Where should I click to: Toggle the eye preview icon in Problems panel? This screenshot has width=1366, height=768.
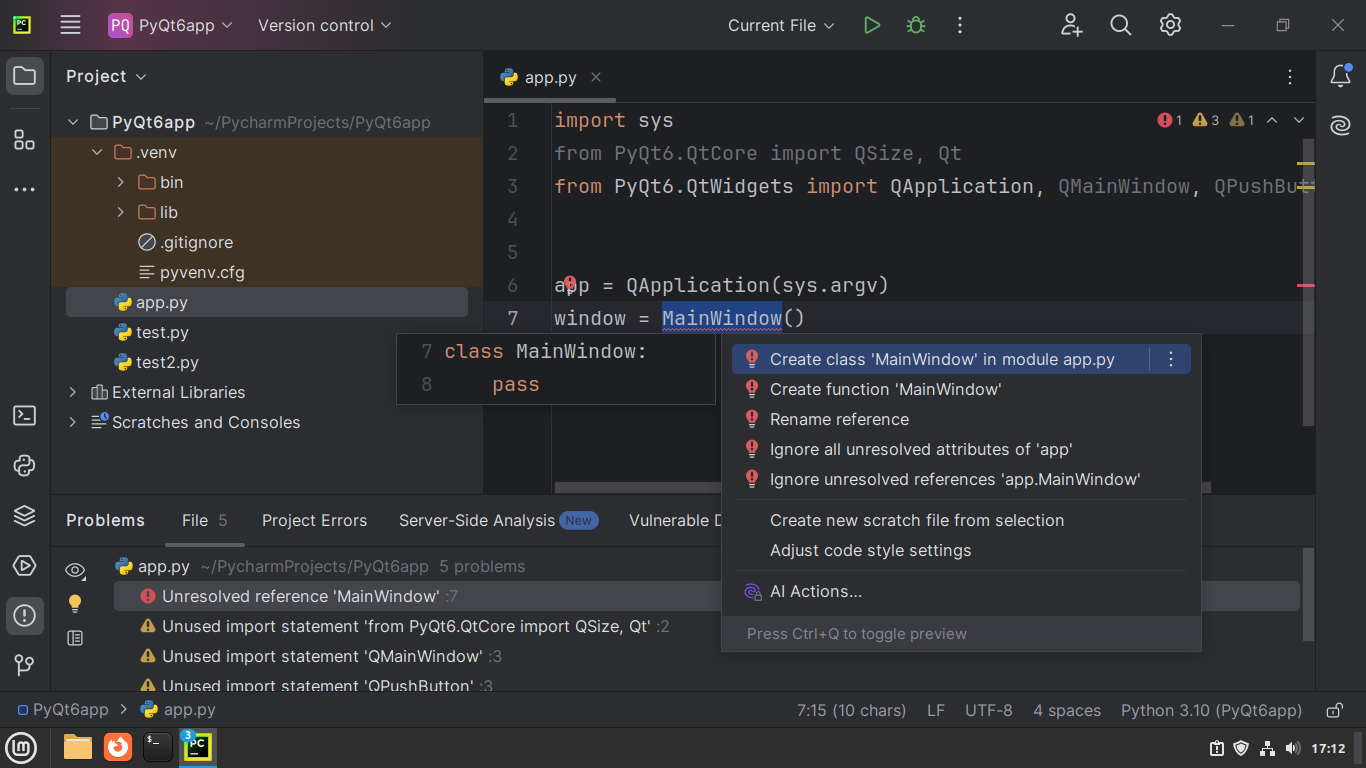click(x=75, y=571)
